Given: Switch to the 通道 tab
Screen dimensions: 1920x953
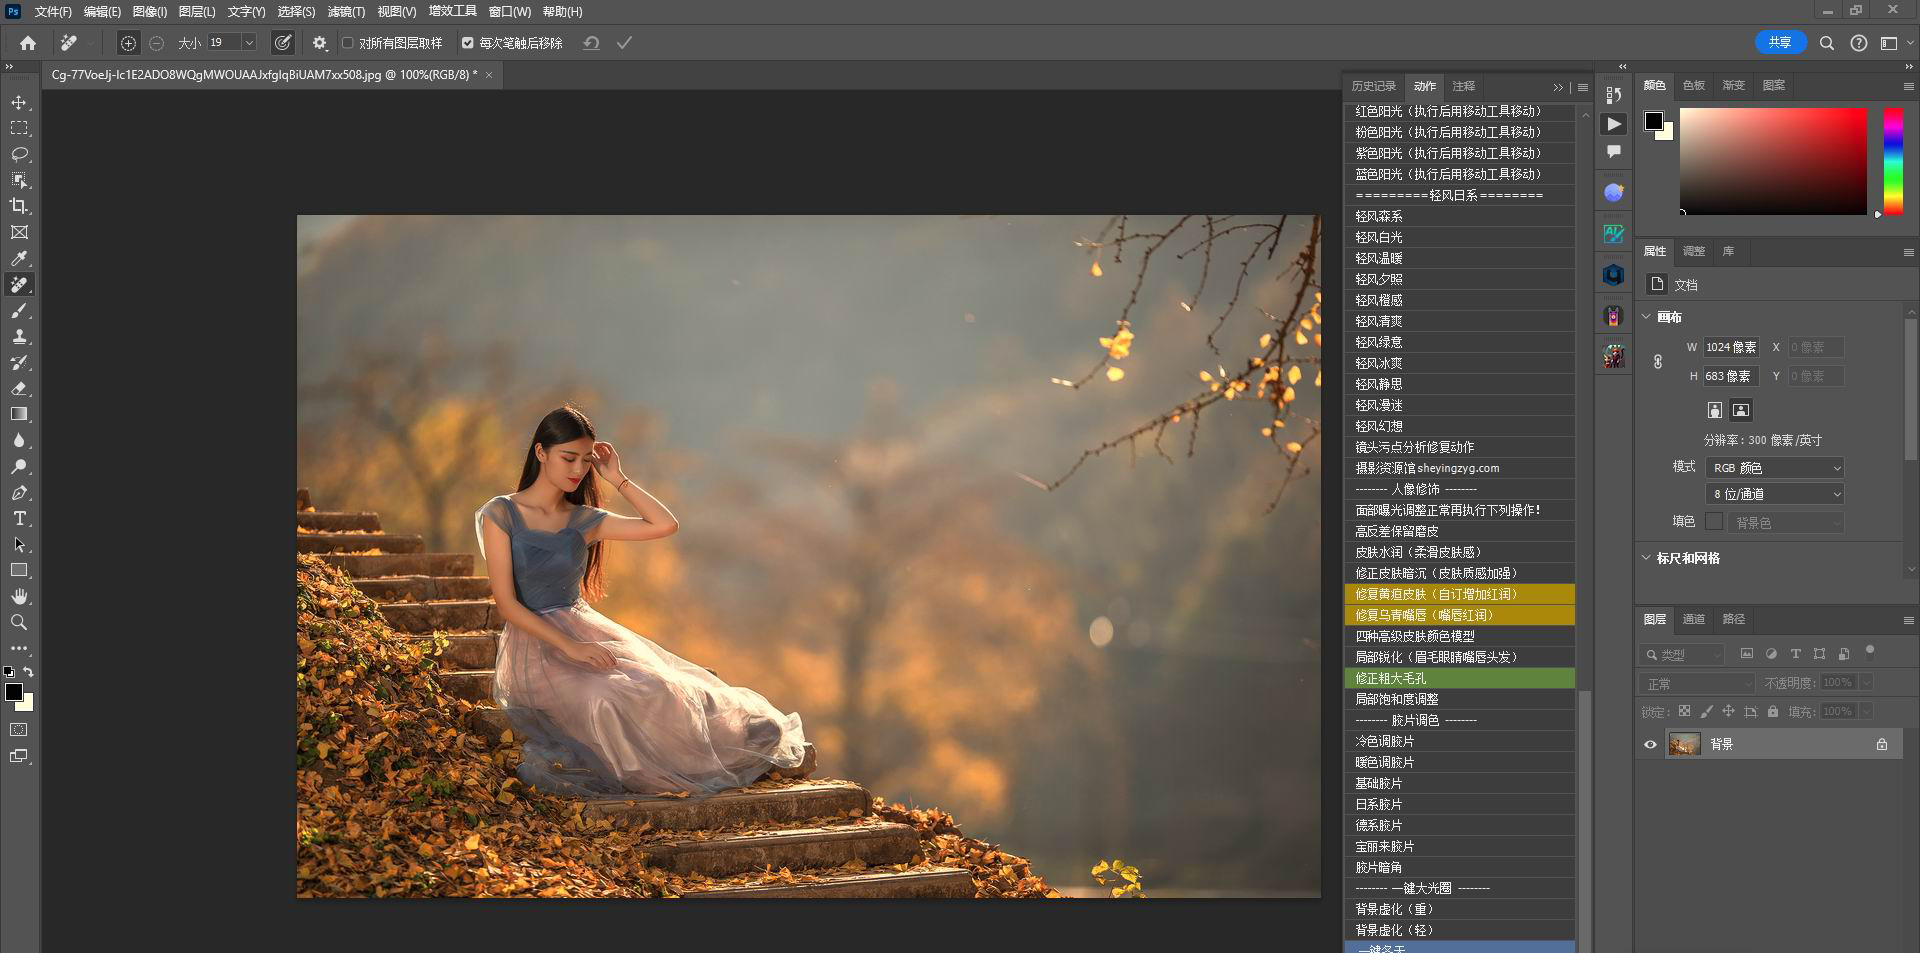Looking at the screenshot, I should pyautogui.click(x=1693, y=619).
